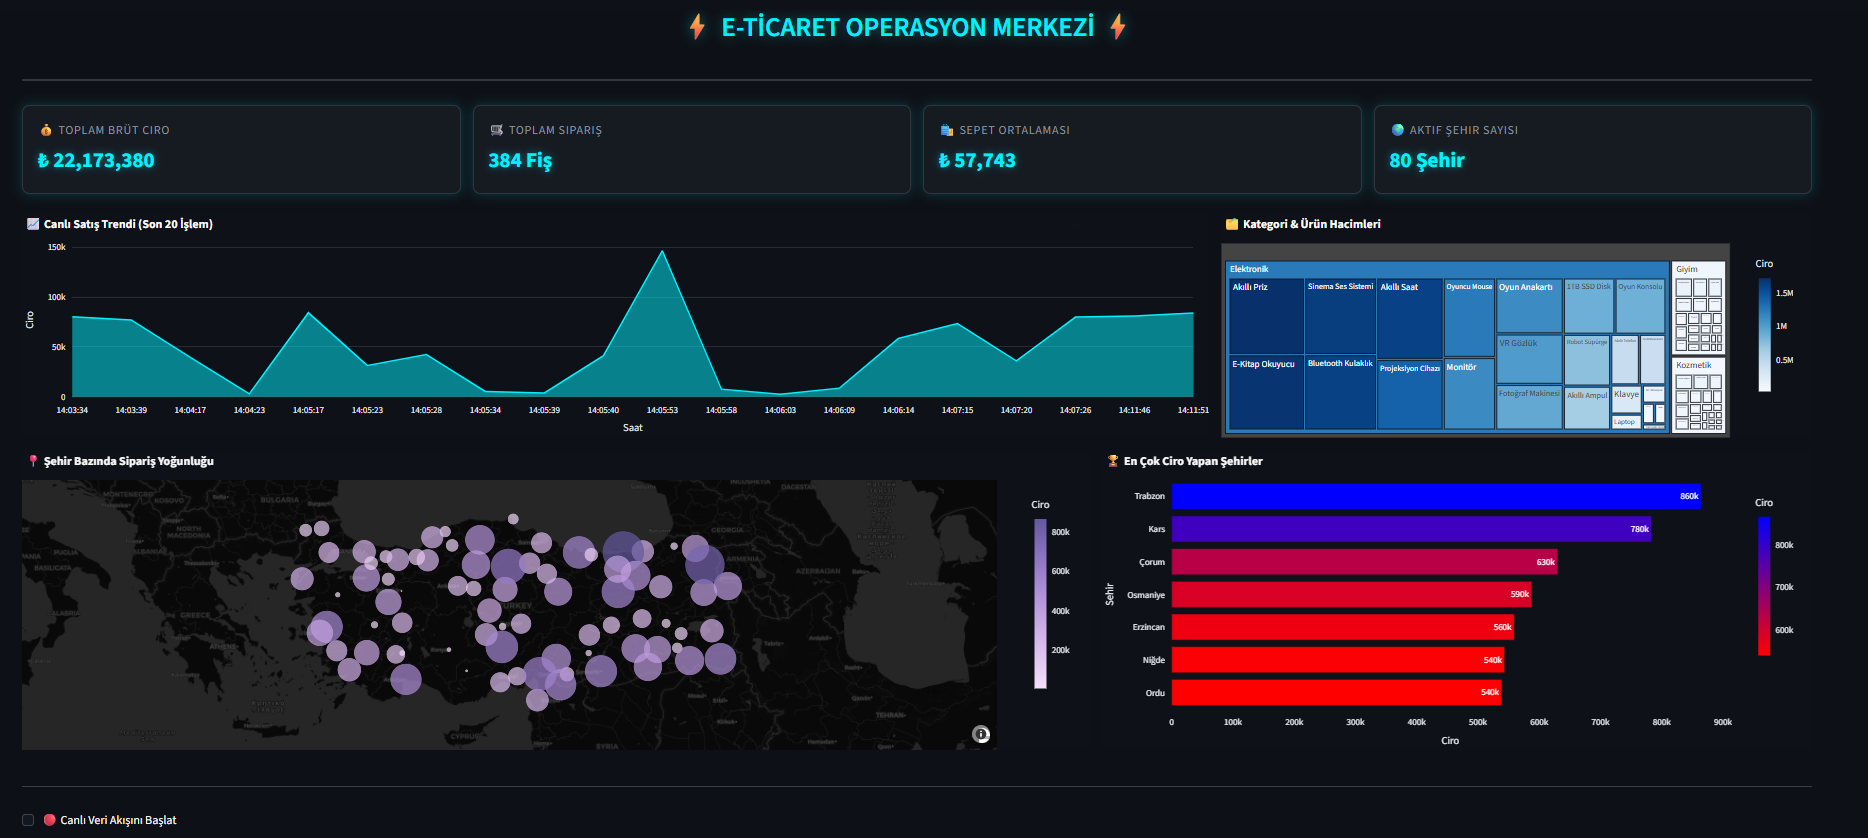Viewport: 1868px width, 838px height.
Task: Click the 384 Fiş order count
Action: (520, 160)
